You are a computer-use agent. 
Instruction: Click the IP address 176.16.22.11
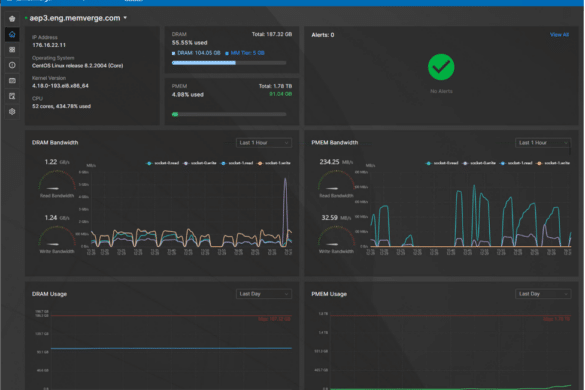pyautogui.click(x=49, y=45)
